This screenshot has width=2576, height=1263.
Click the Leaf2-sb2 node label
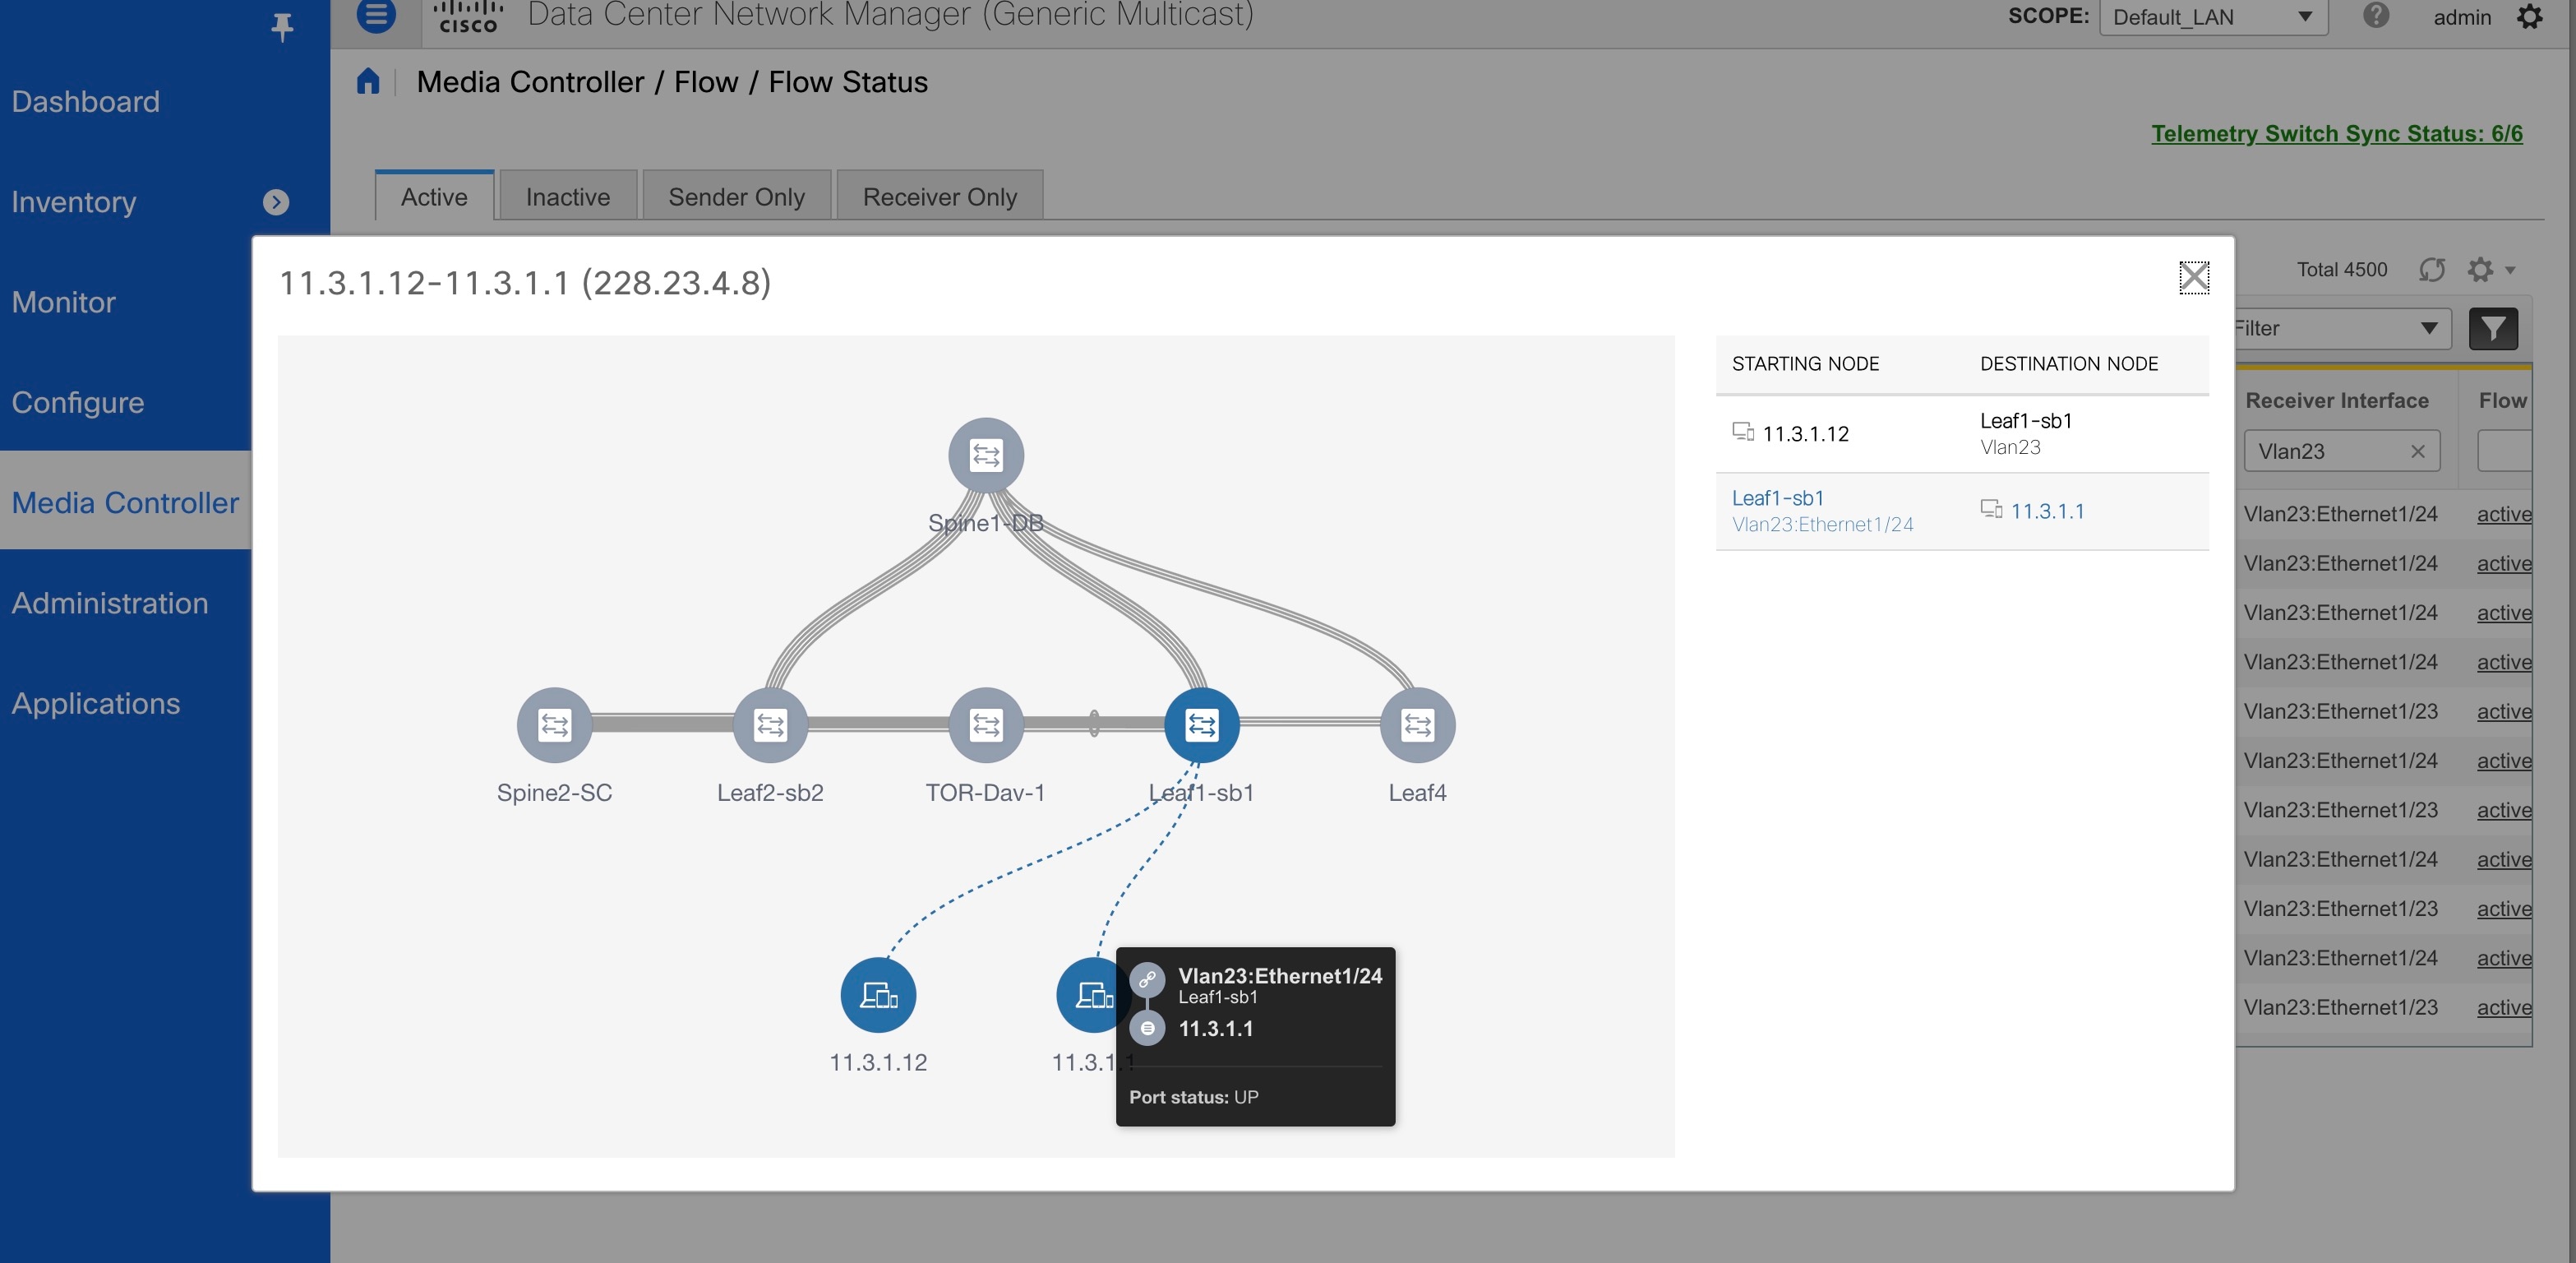pos(770,792)
